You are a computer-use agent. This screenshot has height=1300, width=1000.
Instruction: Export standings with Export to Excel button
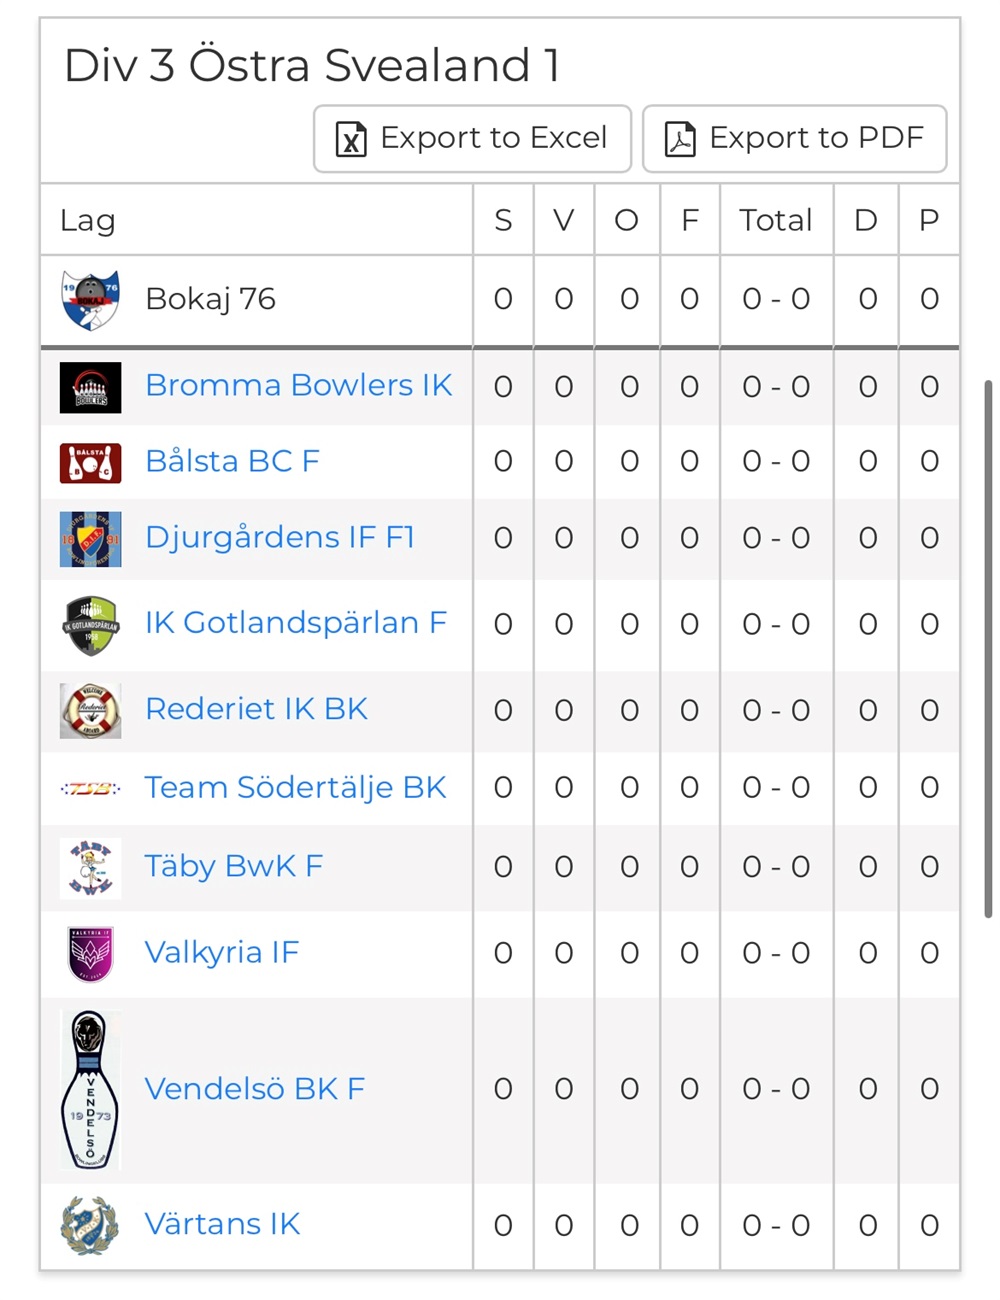pyautogui.click(x=472, y=138)
